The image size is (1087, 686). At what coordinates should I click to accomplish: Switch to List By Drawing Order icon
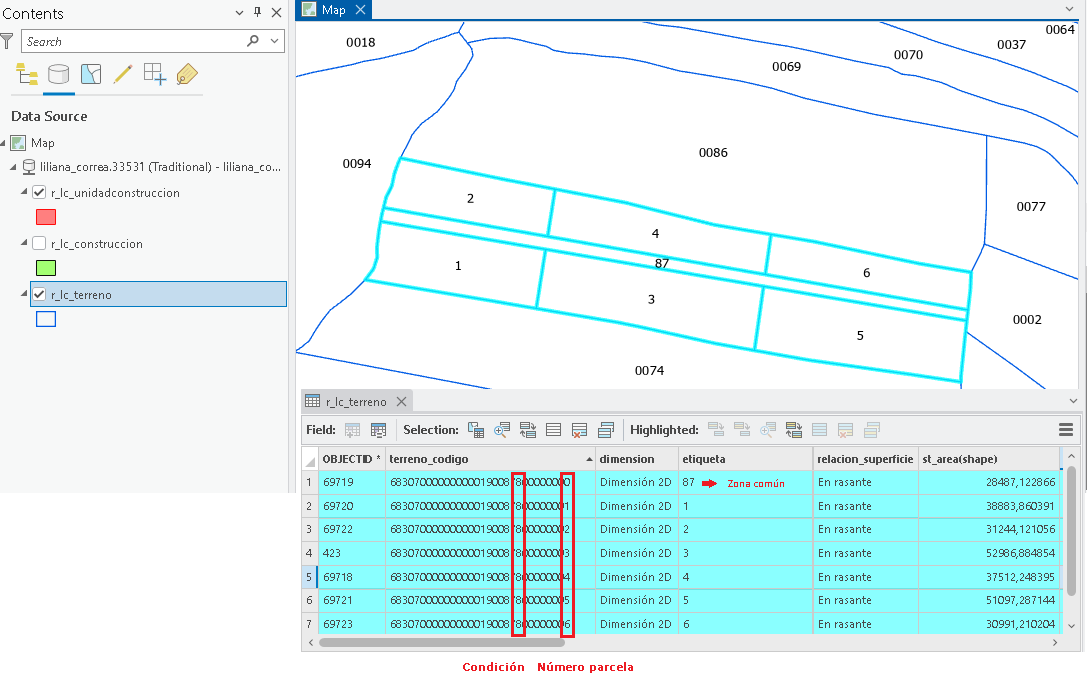(26, 74)
